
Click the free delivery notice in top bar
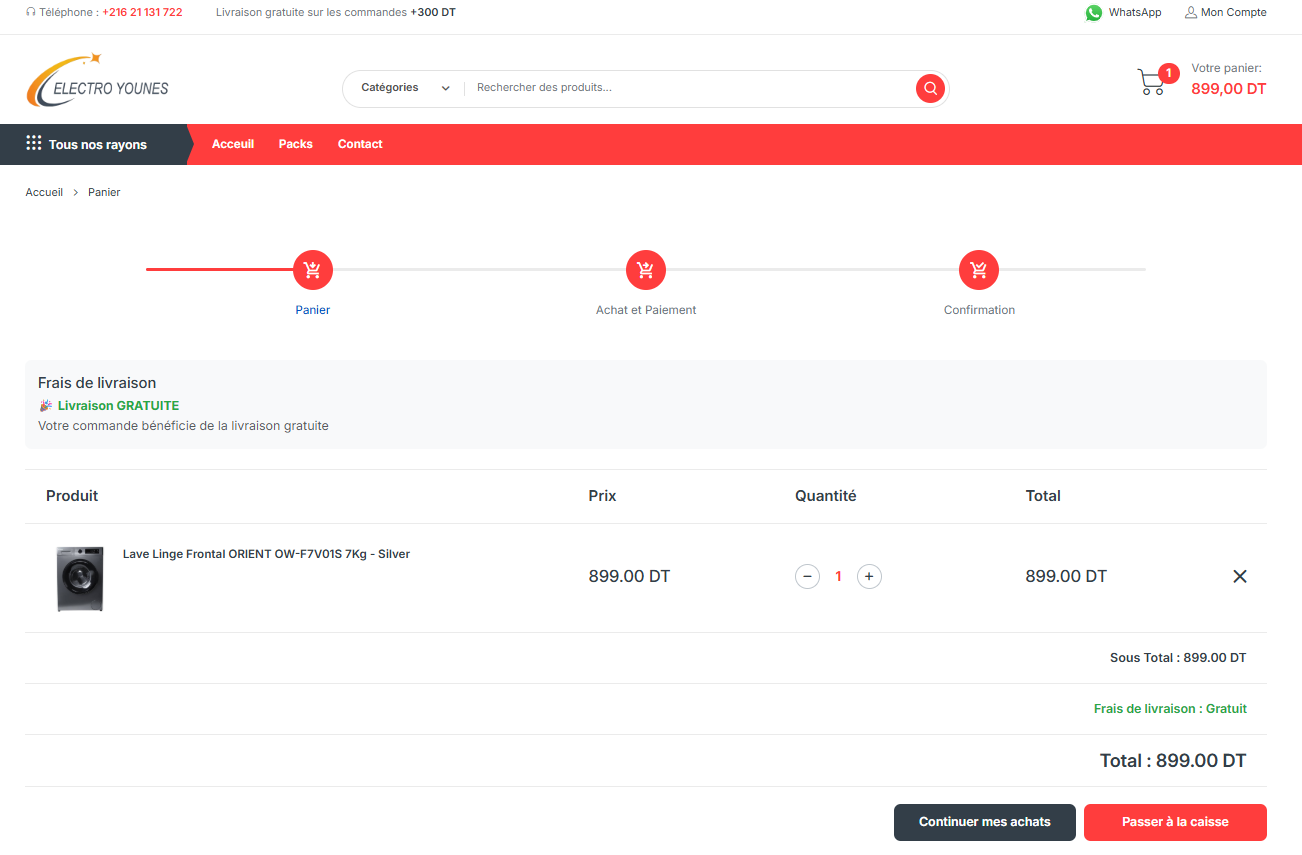(336, 13)
